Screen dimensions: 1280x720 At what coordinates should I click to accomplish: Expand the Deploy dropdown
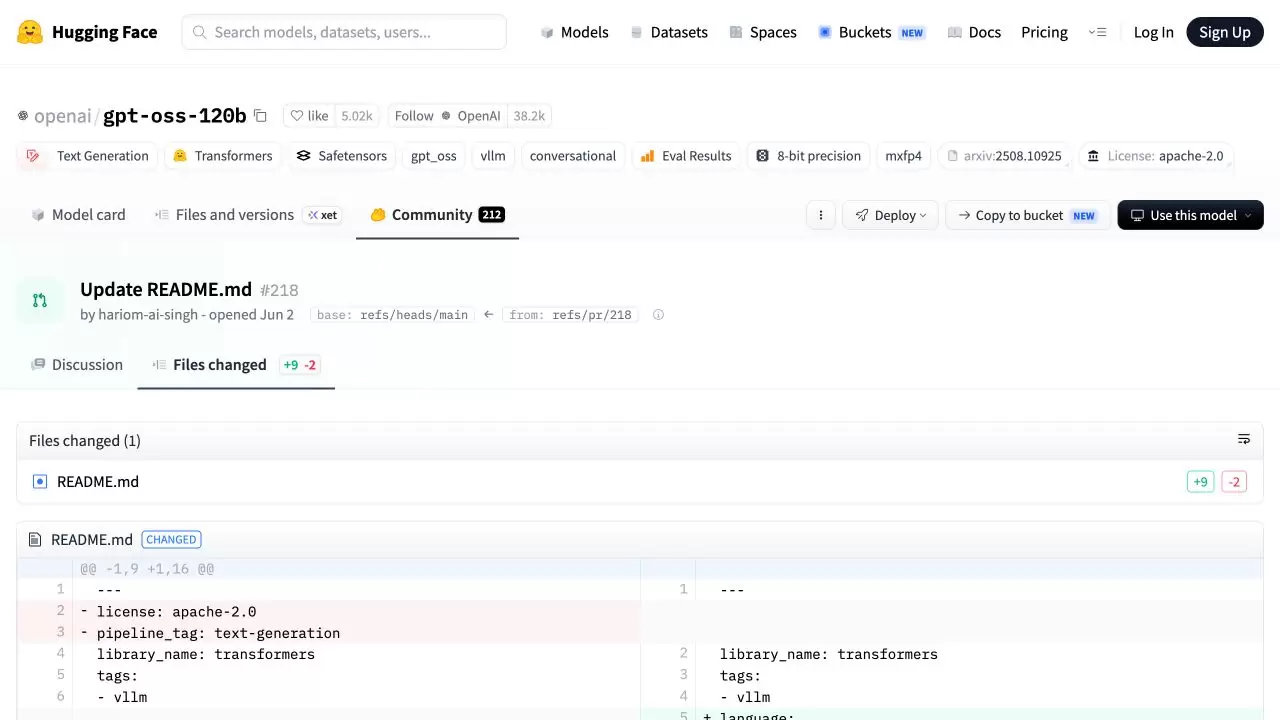click(x=890, y=215)
